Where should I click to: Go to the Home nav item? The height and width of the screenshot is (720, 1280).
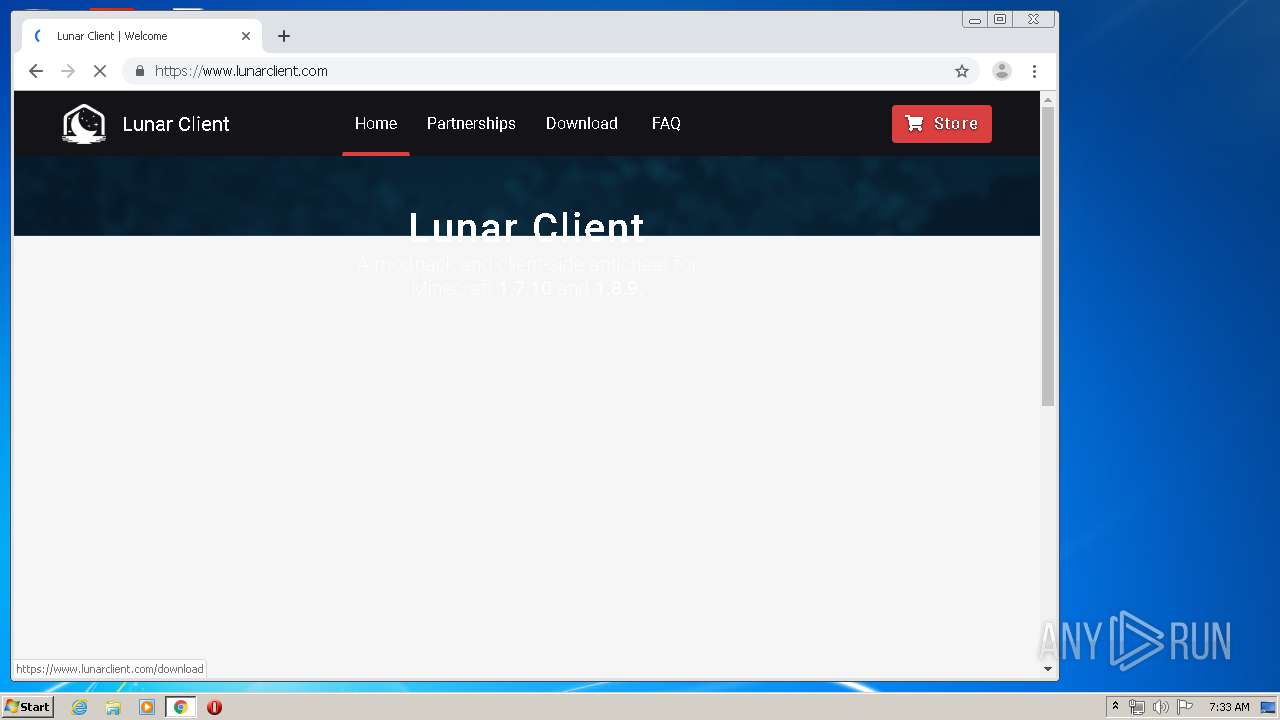376,123
